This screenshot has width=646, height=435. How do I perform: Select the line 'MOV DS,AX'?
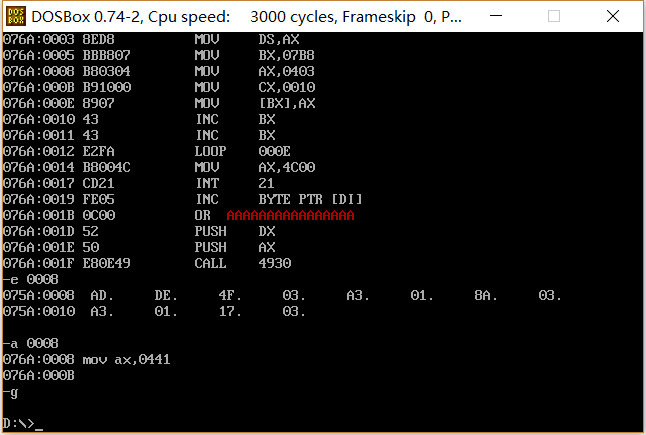coord(151,40)
